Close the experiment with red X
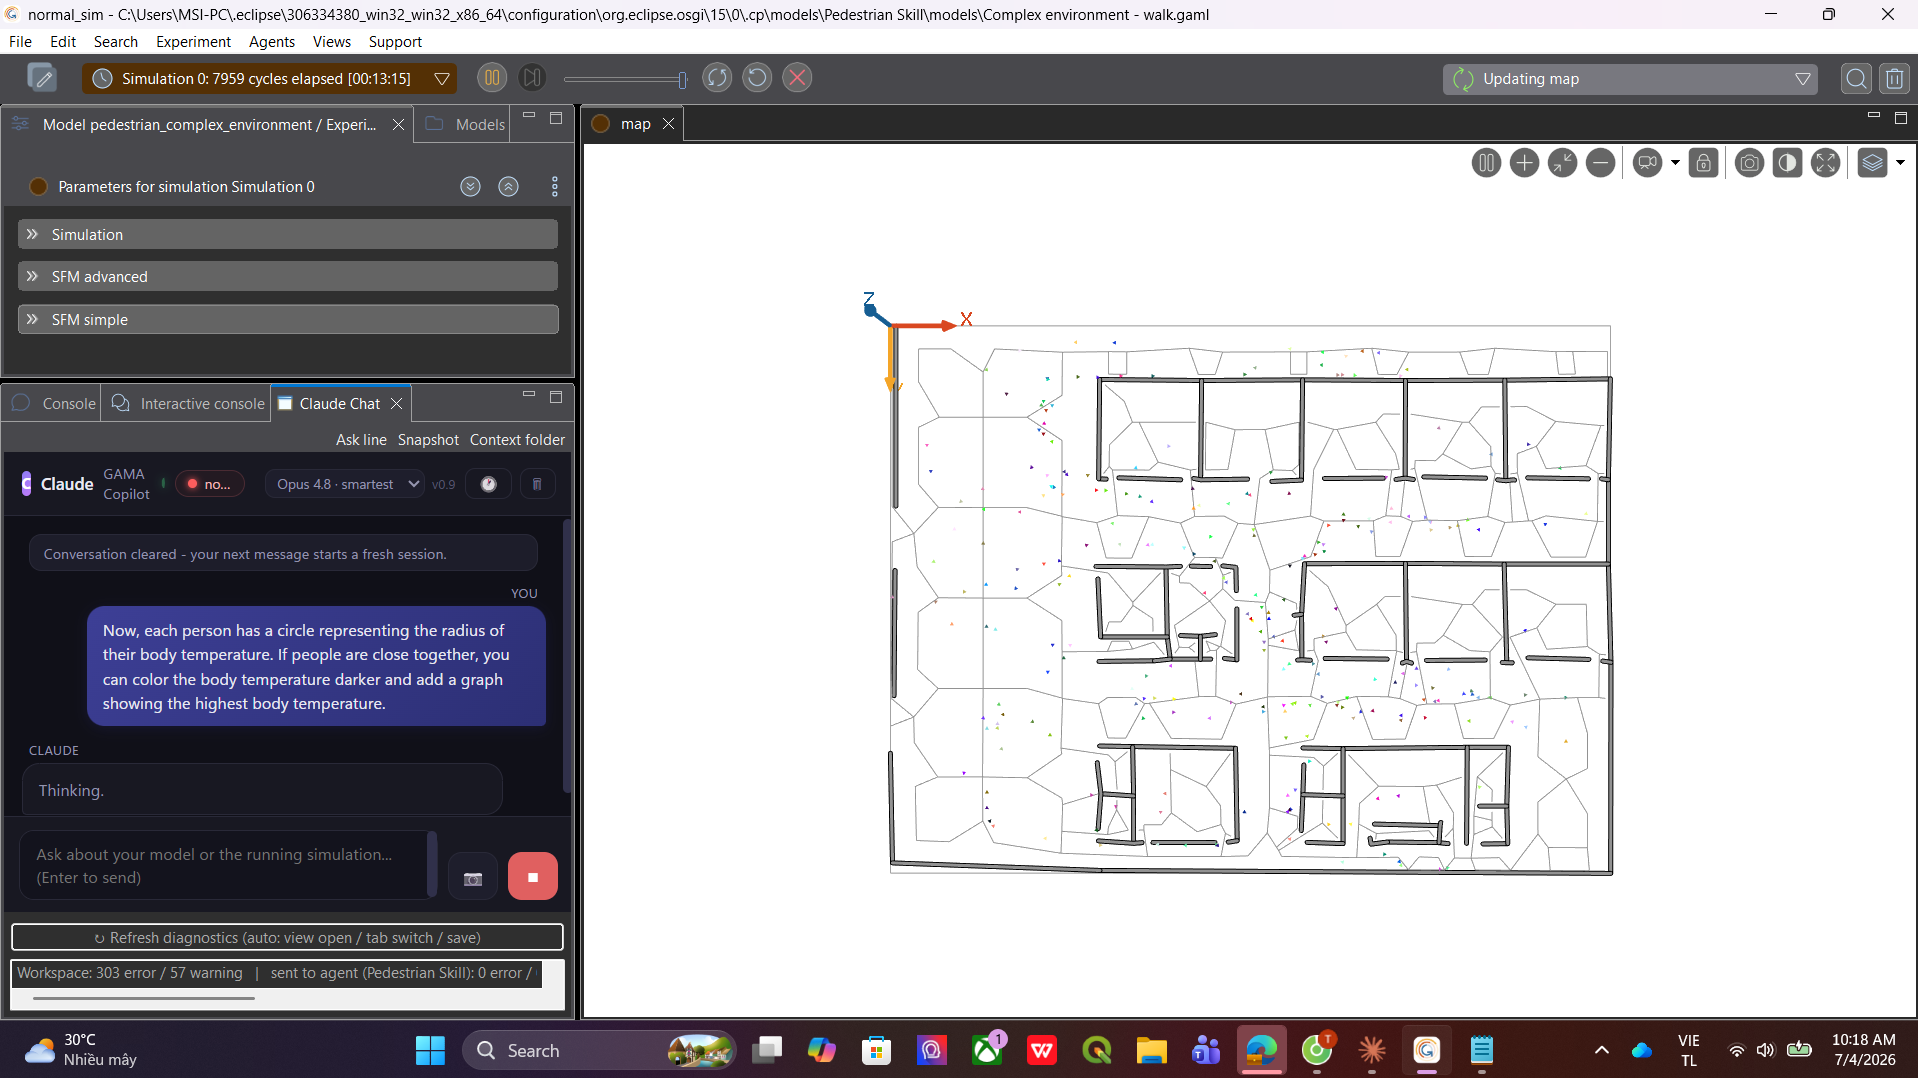This screenshot has width=1918, height=1078. (x=797, y=78)
